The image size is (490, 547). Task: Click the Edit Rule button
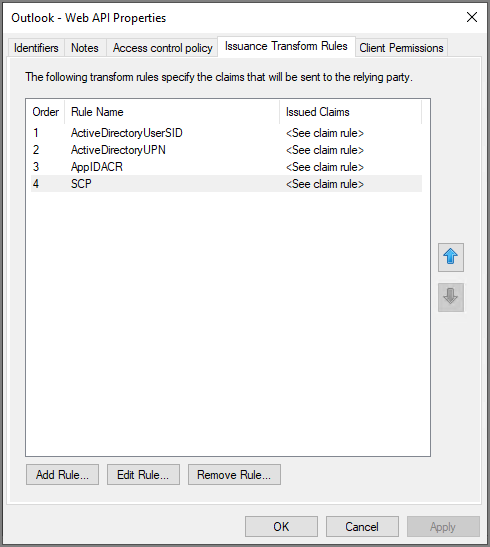pyautogui.click(x=143, y=474)
